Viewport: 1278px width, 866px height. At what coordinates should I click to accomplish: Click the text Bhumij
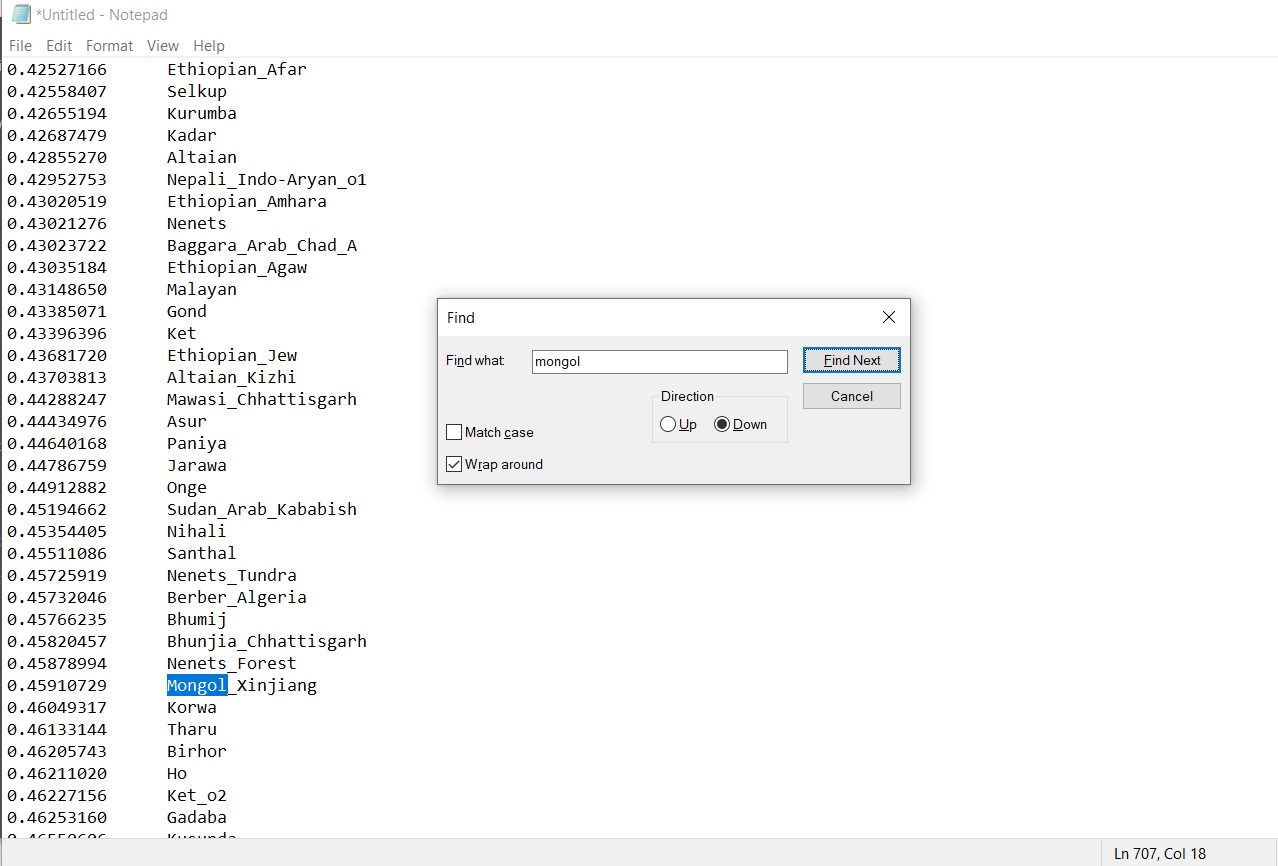[x=197, y=620]
